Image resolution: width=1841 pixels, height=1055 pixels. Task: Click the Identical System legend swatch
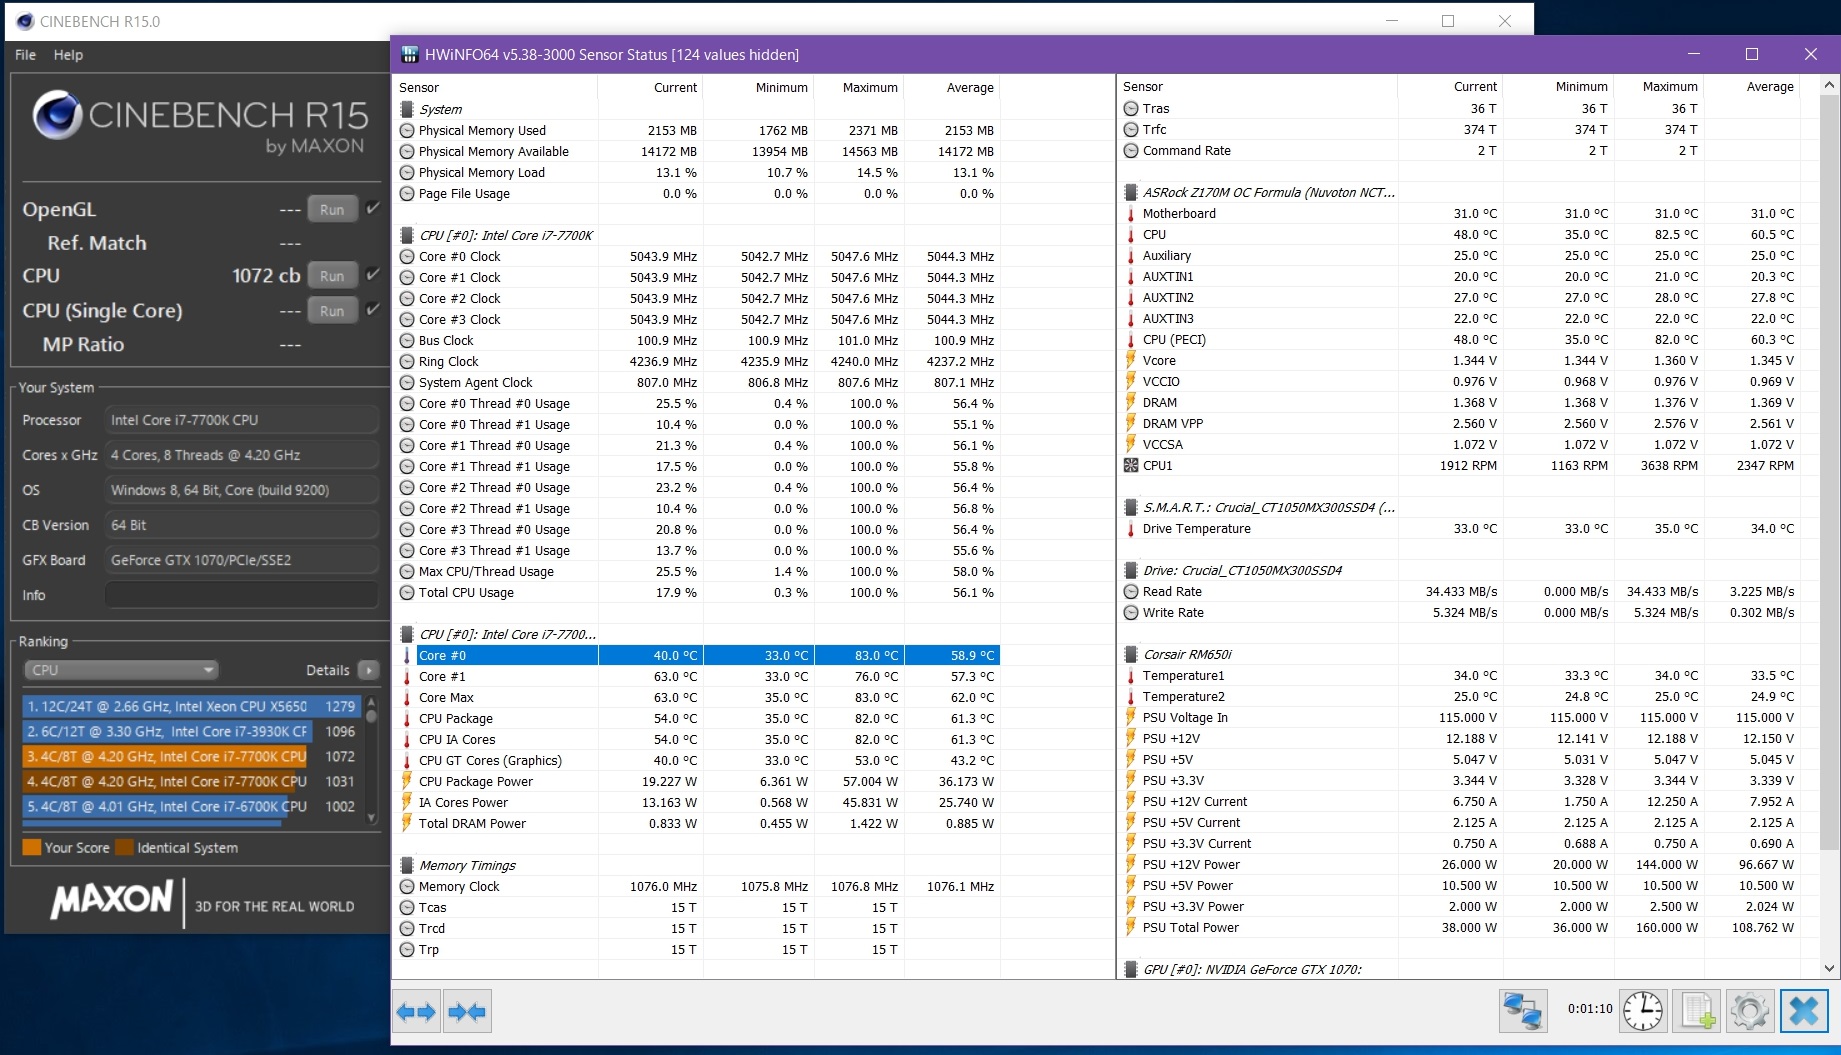click(x=124, y=847)
